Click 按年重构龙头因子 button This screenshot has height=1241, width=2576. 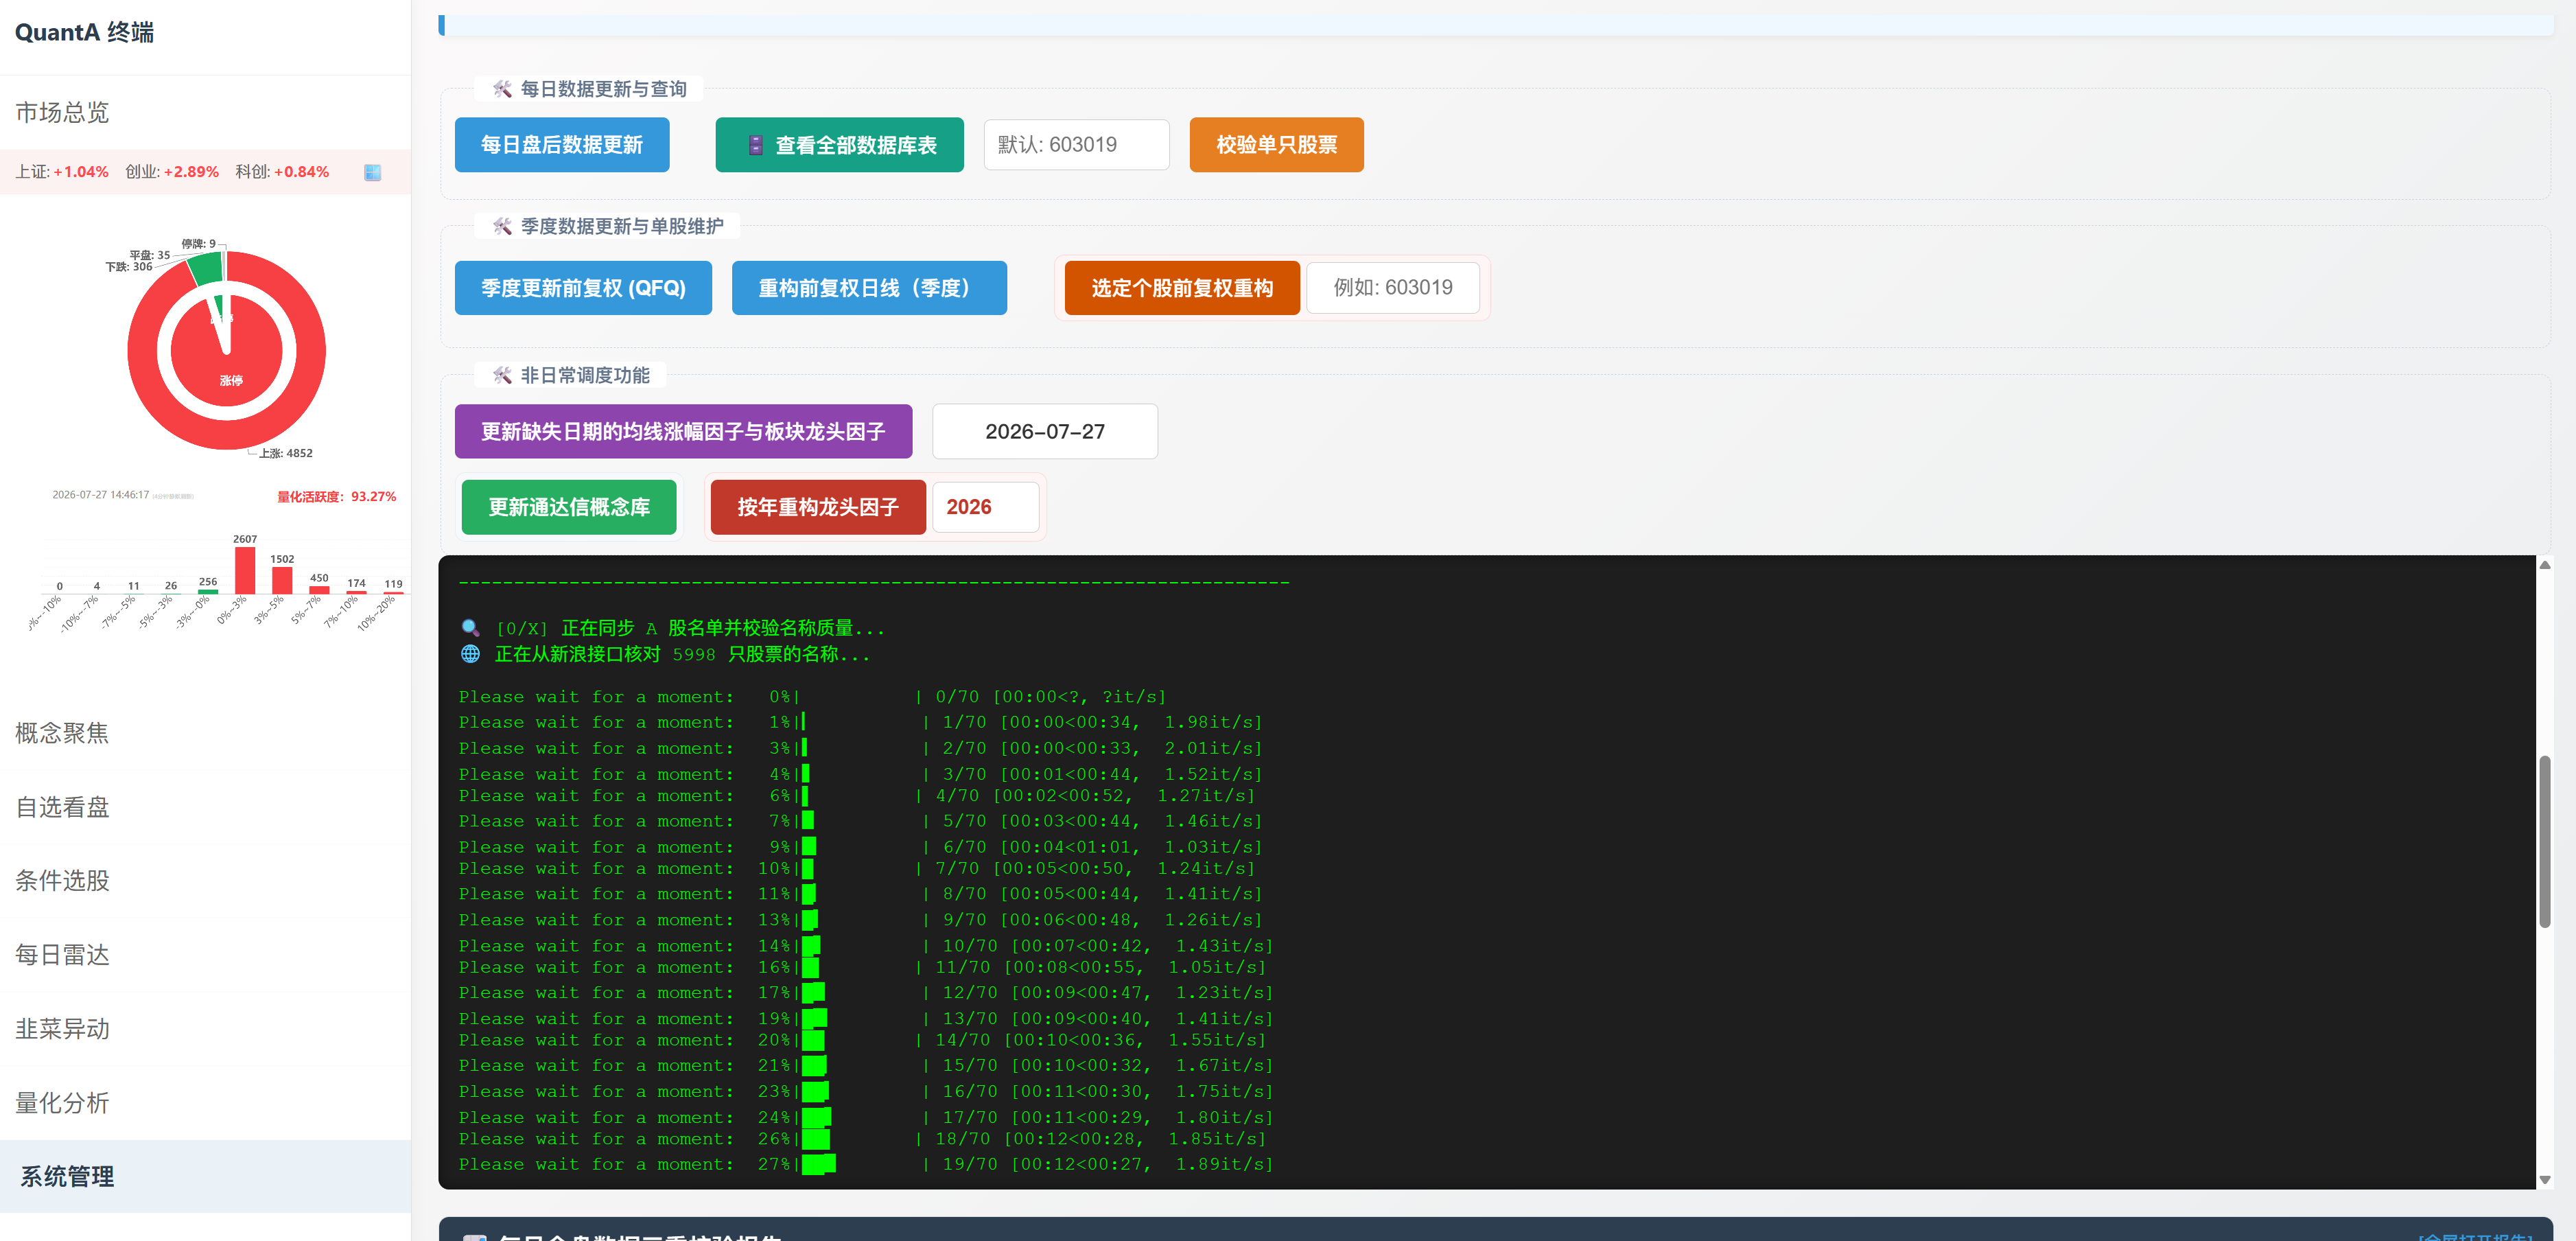tap(818, 507)
